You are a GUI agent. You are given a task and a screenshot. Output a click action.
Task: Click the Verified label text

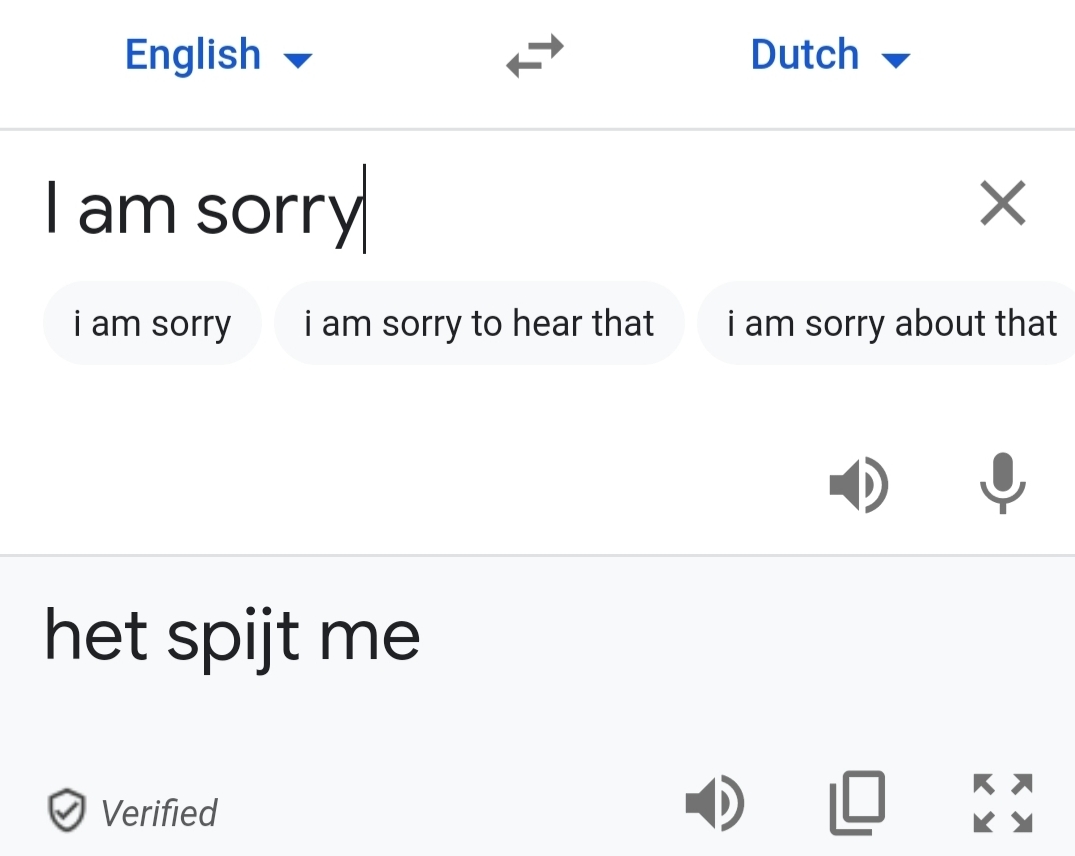(x=159, y=814)
